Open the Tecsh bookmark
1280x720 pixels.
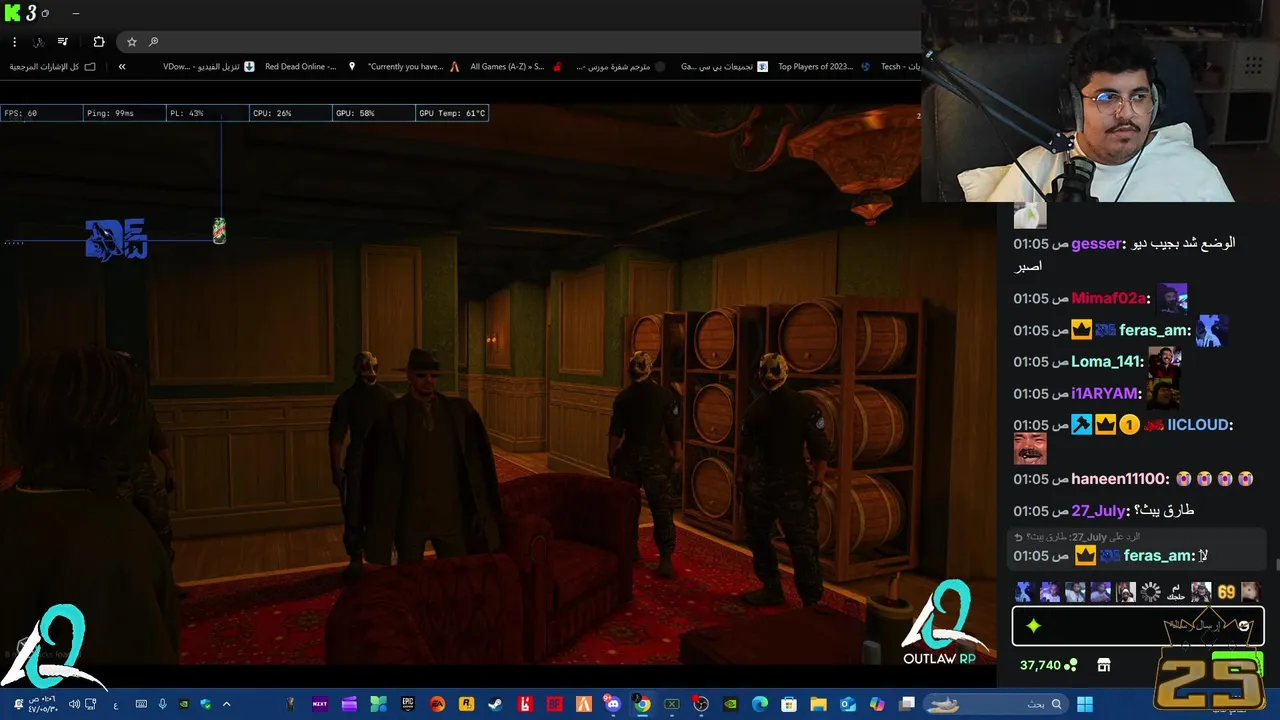(x=900, y=67)
